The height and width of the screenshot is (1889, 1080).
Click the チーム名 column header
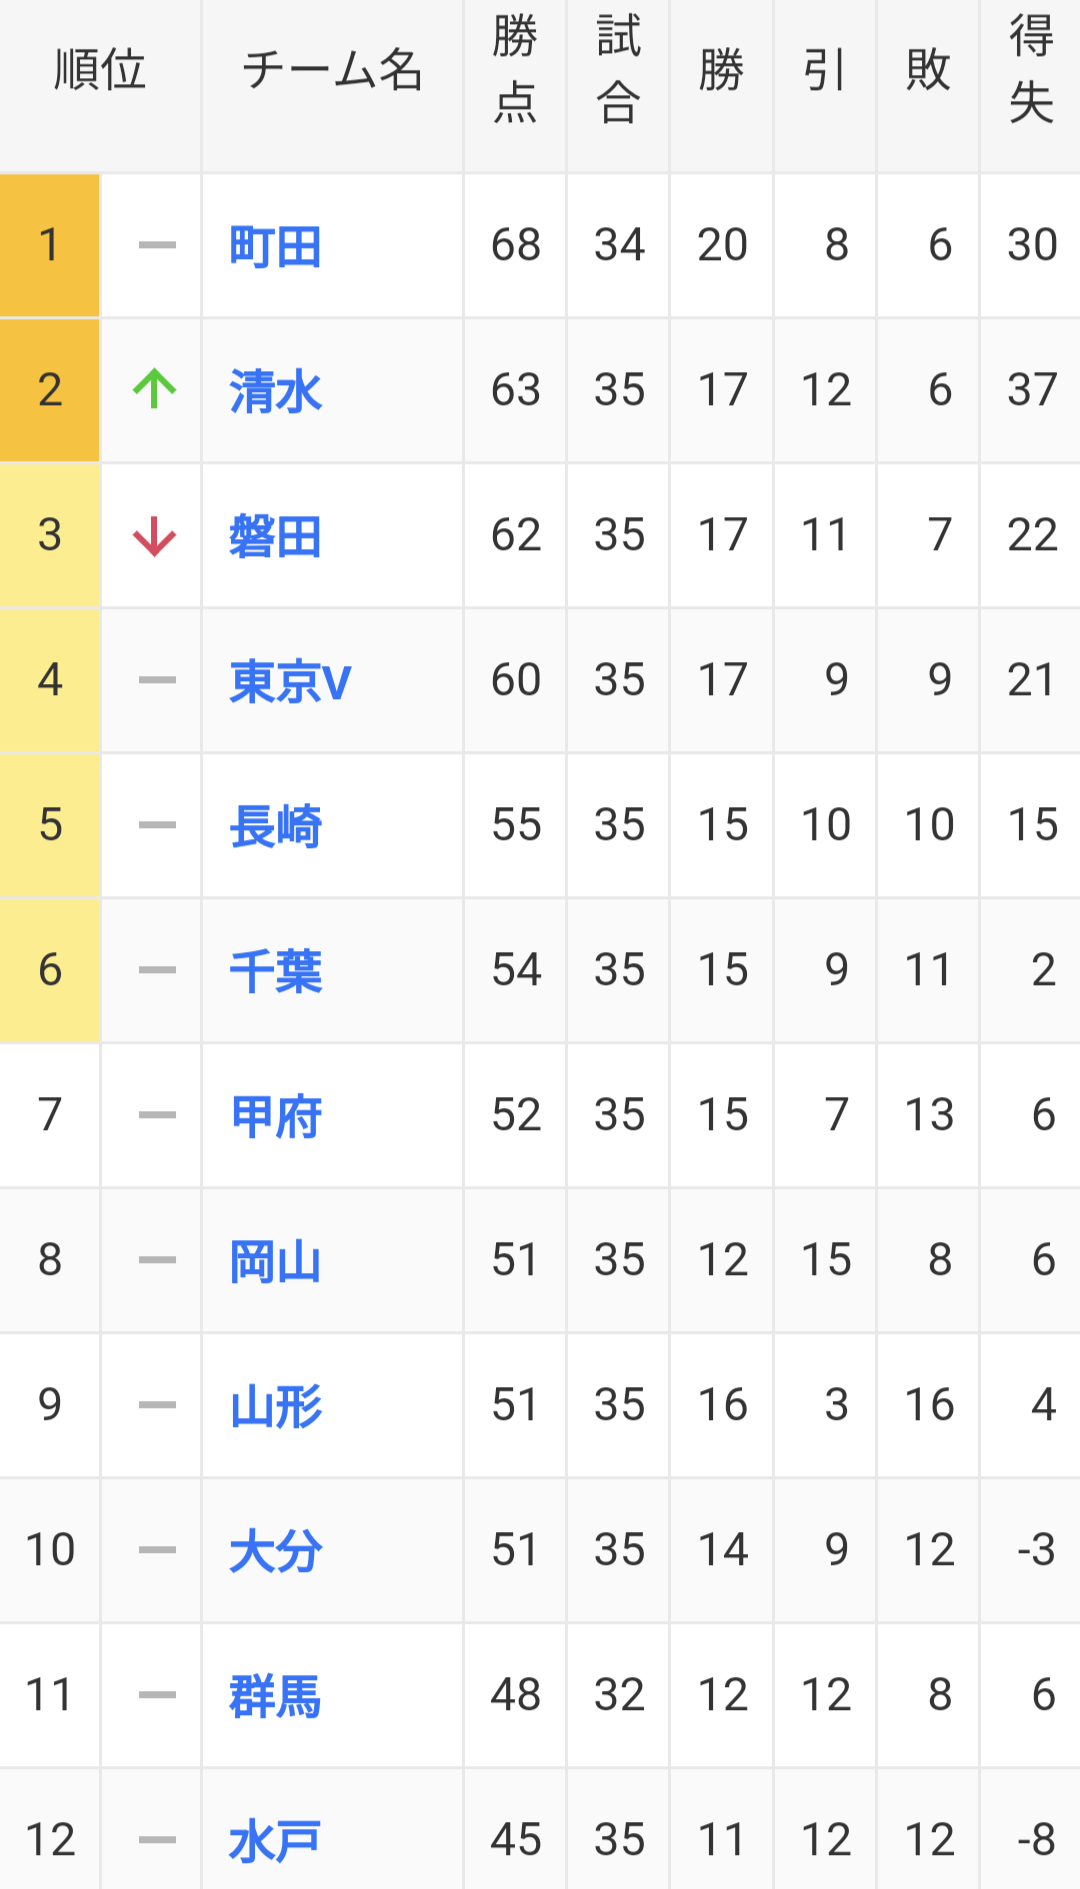point(332,70)
